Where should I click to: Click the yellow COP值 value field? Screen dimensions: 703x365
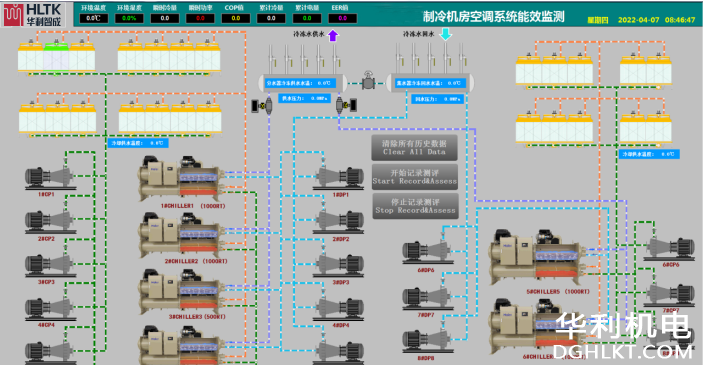235,18
